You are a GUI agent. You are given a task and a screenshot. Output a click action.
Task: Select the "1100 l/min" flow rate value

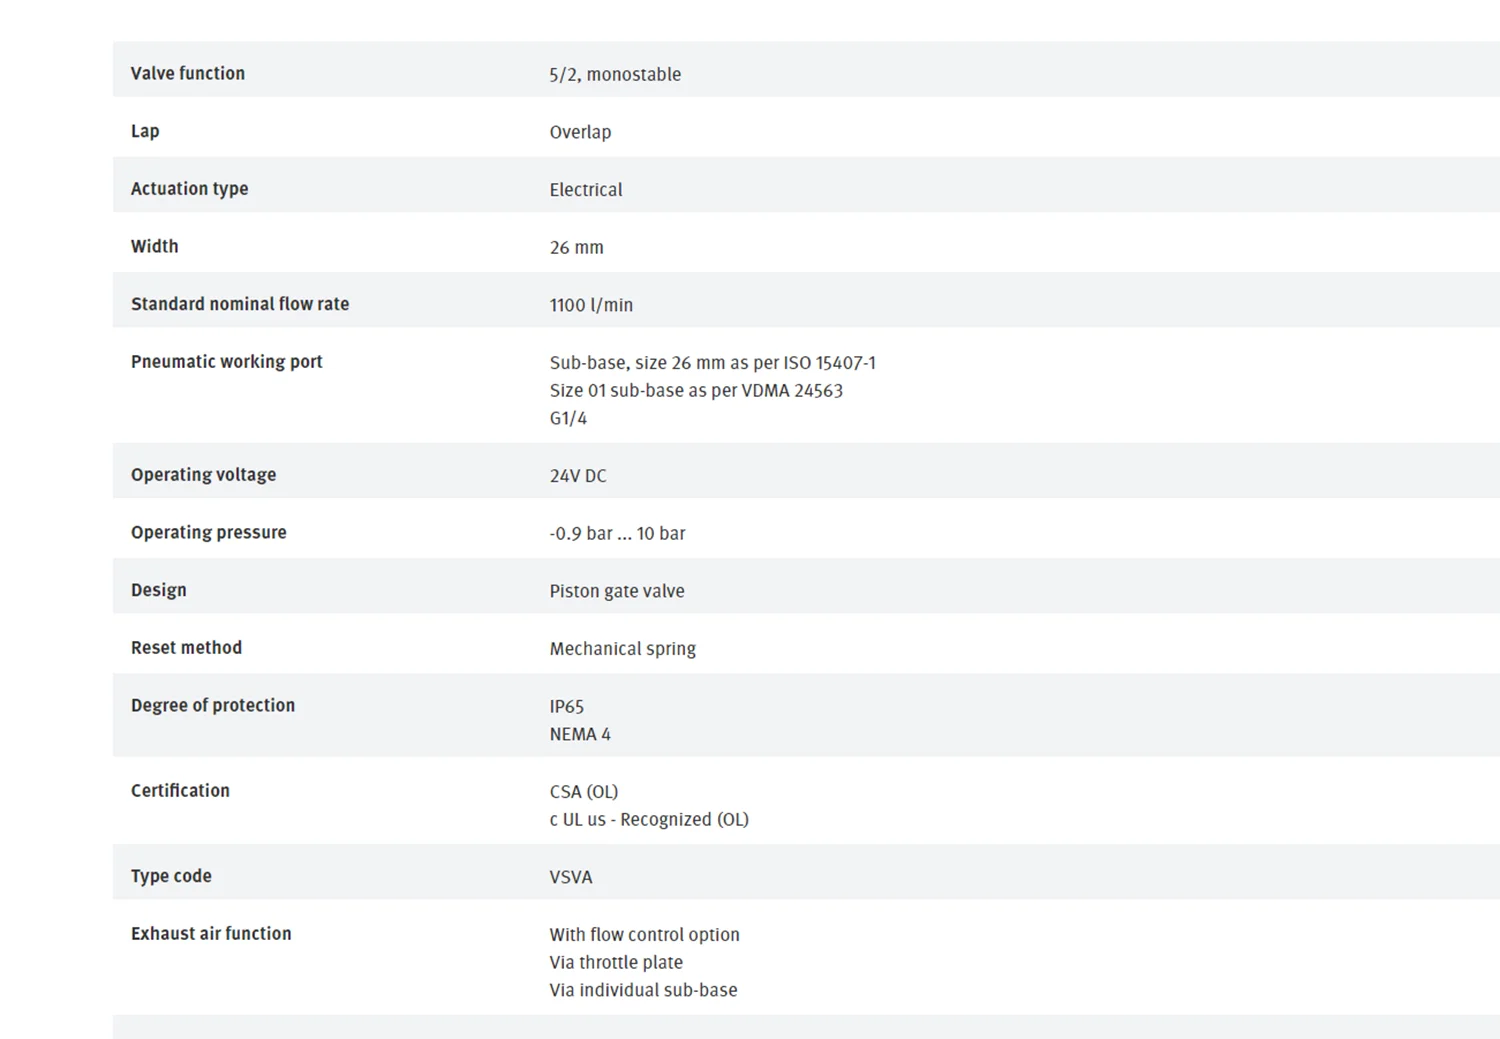[x=591, y=305]
